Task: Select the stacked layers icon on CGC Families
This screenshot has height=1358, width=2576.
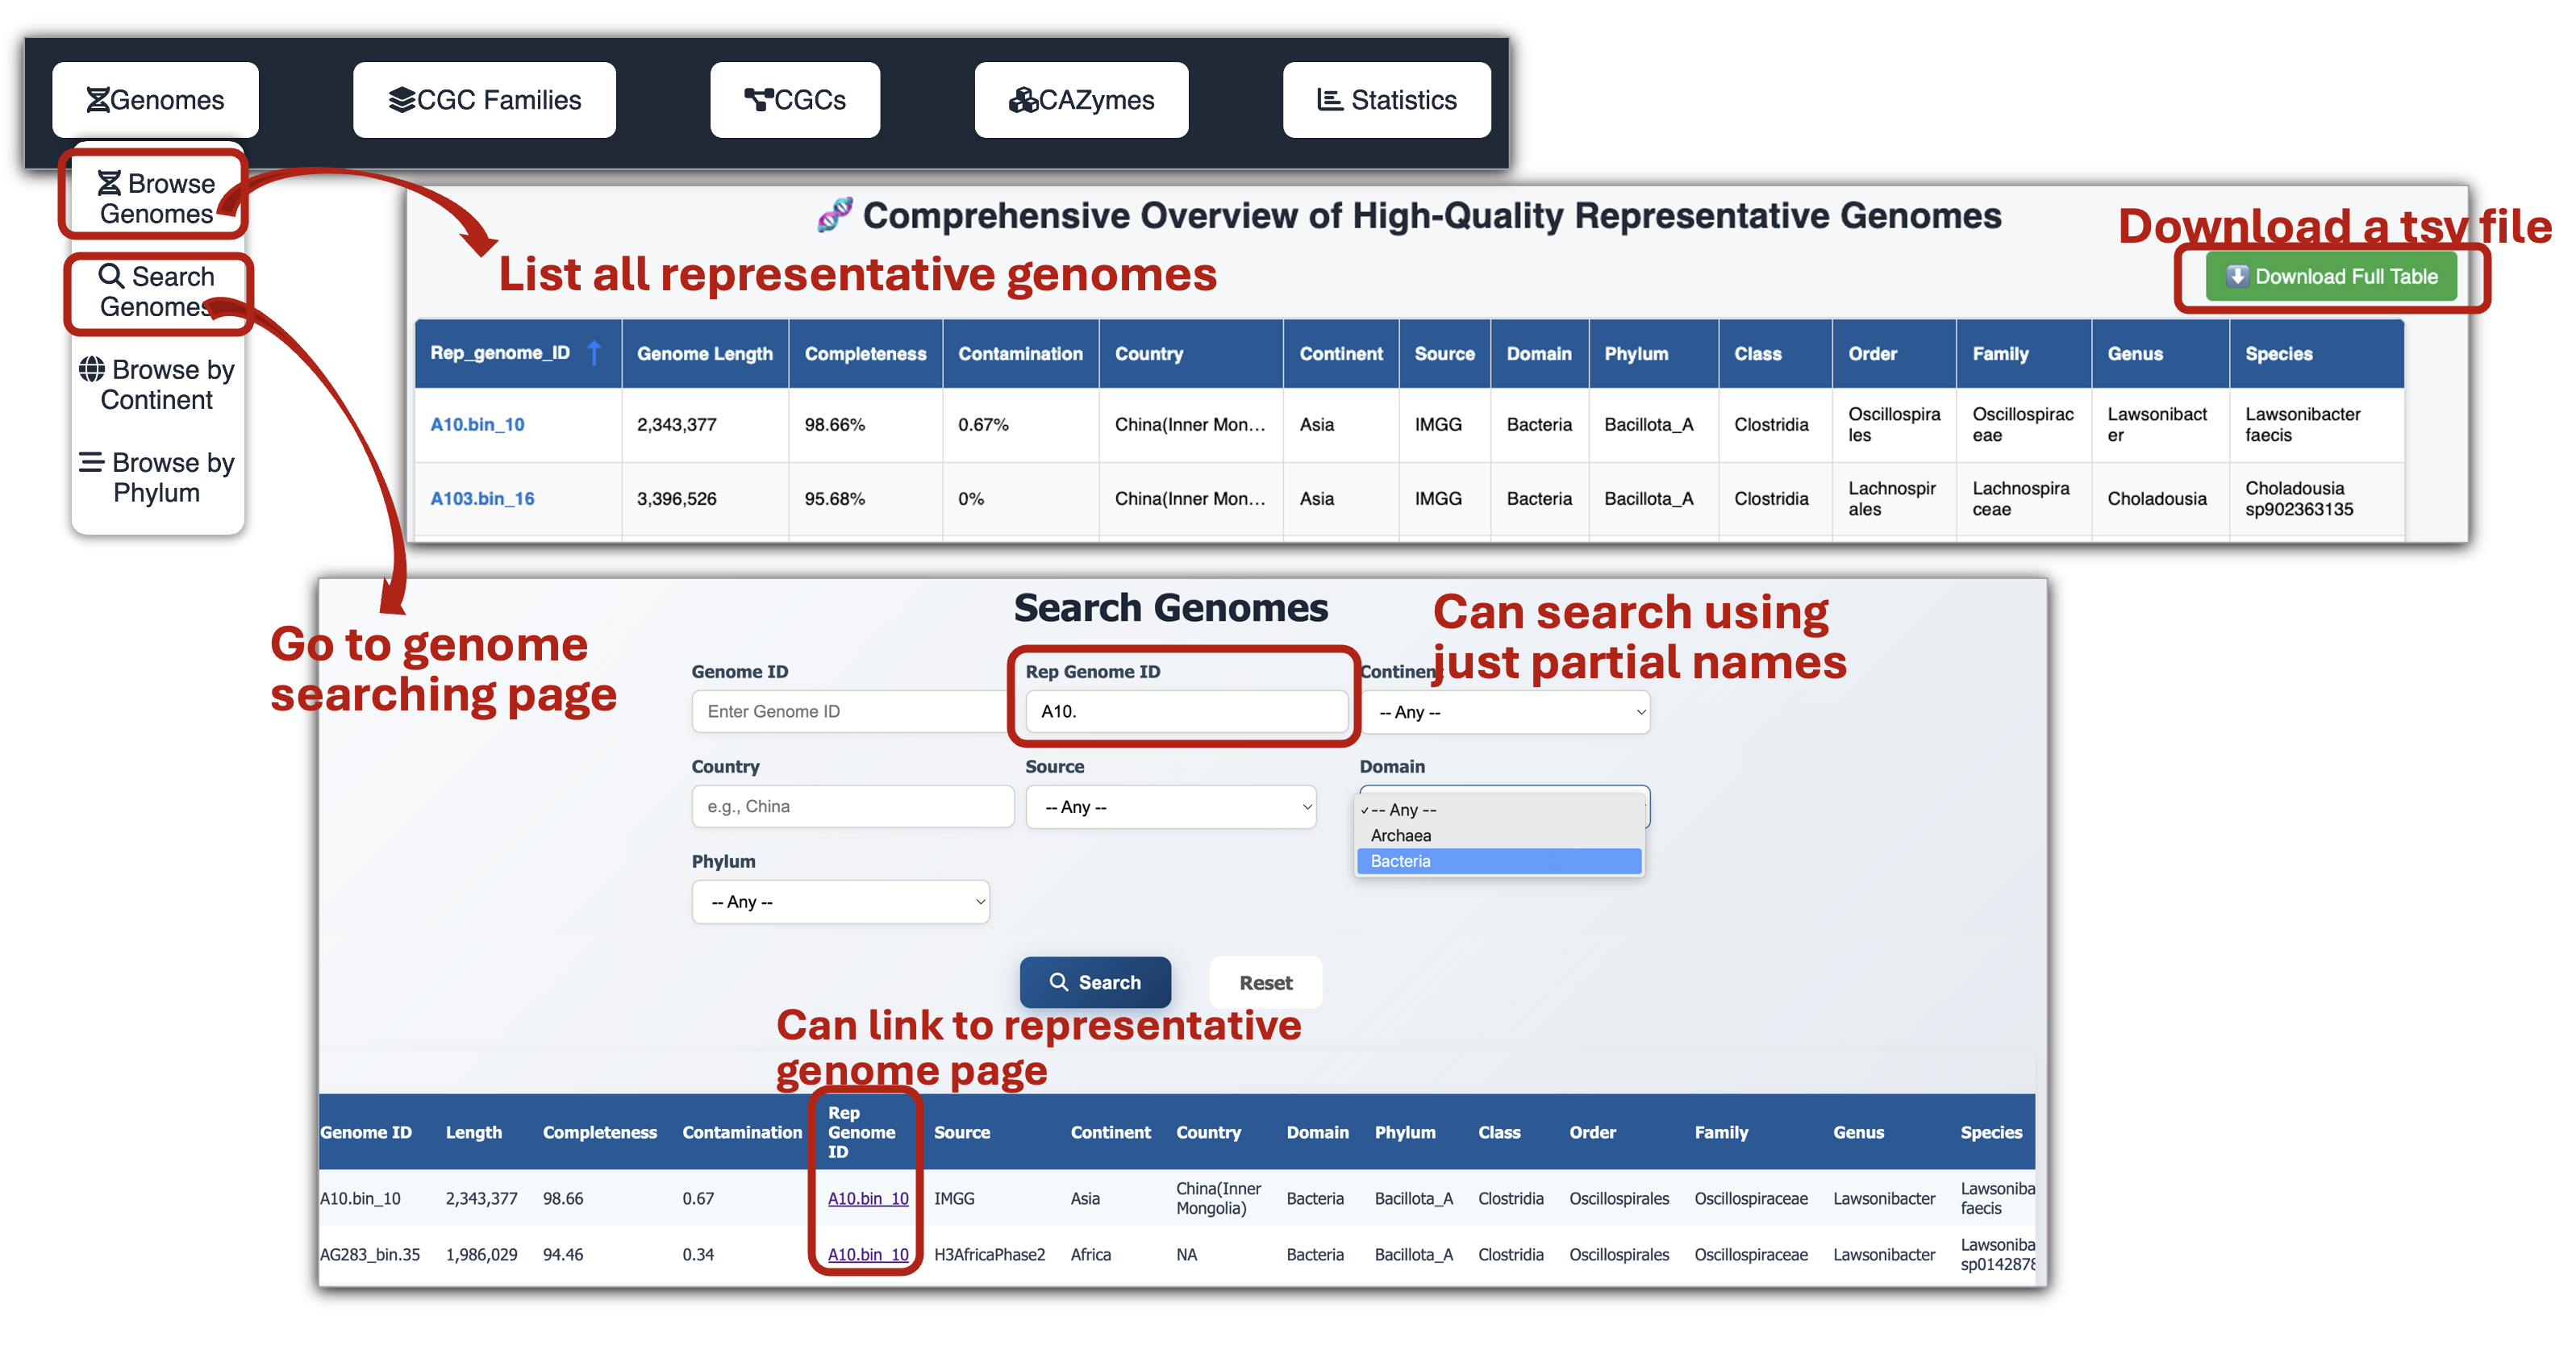Action: tap(404, 99)
